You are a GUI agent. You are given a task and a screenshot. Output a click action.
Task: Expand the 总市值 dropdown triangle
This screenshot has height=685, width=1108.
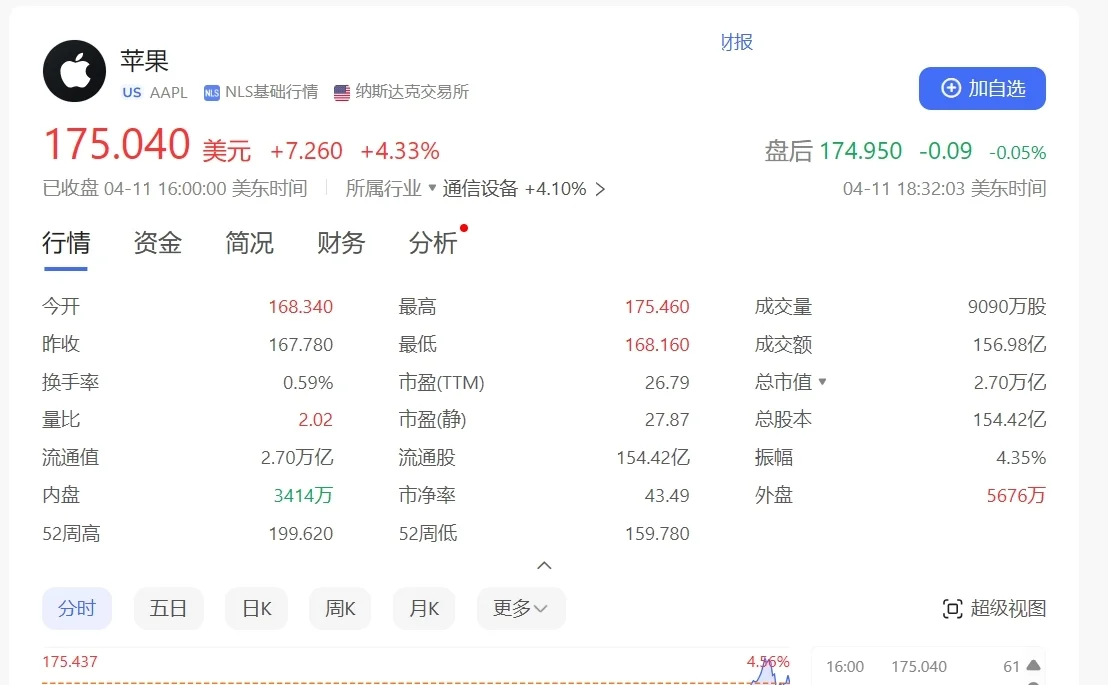[822, 382]
